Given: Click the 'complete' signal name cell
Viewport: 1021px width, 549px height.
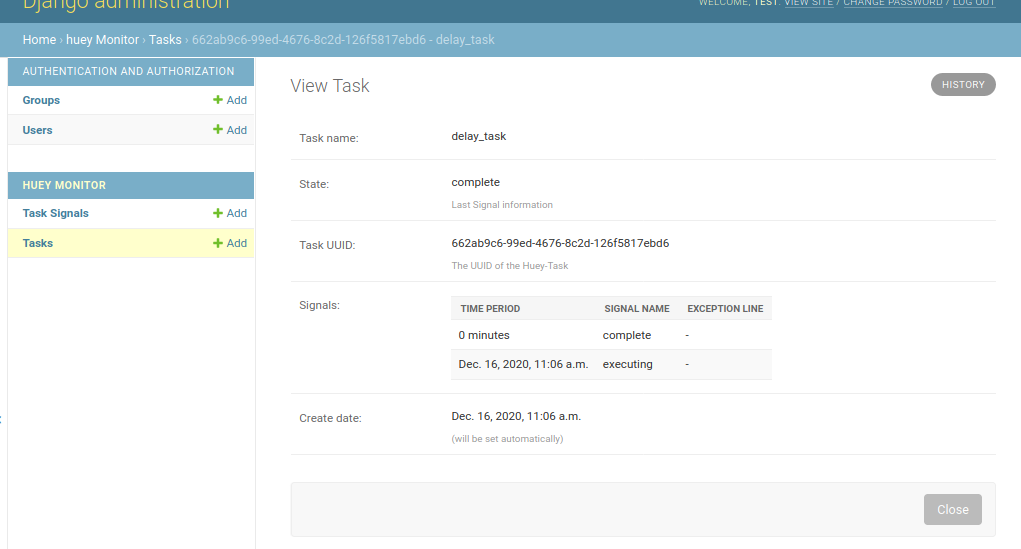Looking at the screenshot, I should [x=626, y=335].
